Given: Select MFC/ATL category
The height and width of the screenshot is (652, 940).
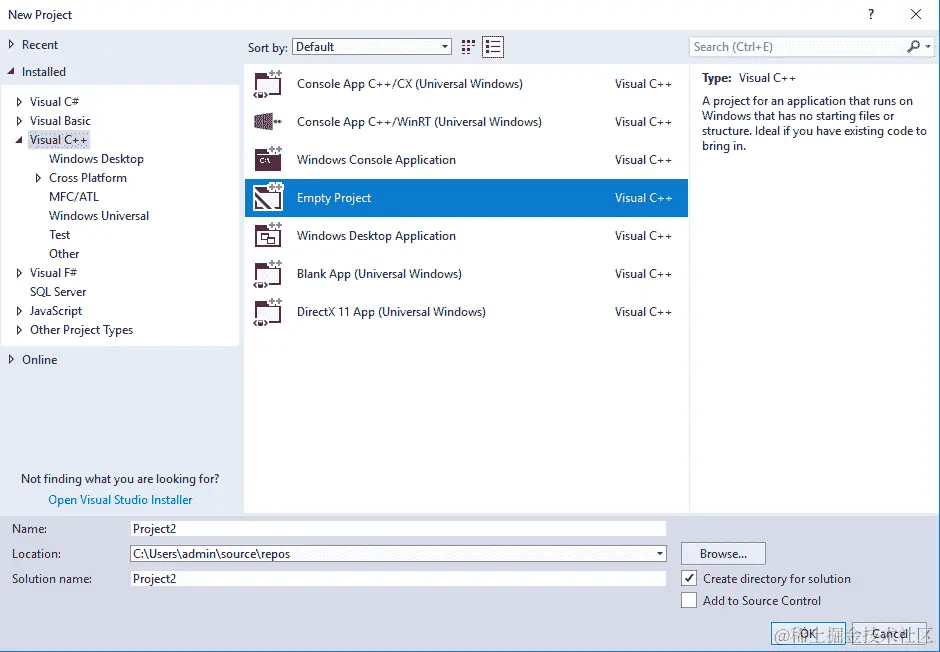Looking at the screenshot, I should [x=74, y=197].
